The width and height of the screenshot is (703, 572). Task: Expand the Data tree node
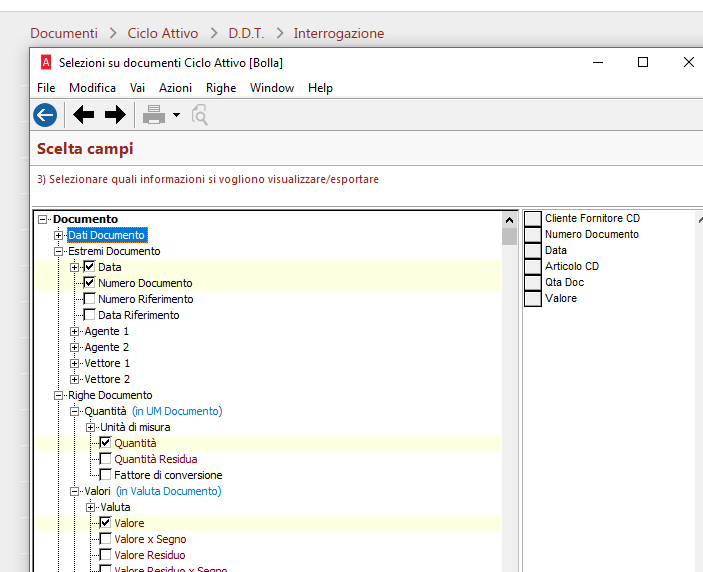(x=74, y=268)
